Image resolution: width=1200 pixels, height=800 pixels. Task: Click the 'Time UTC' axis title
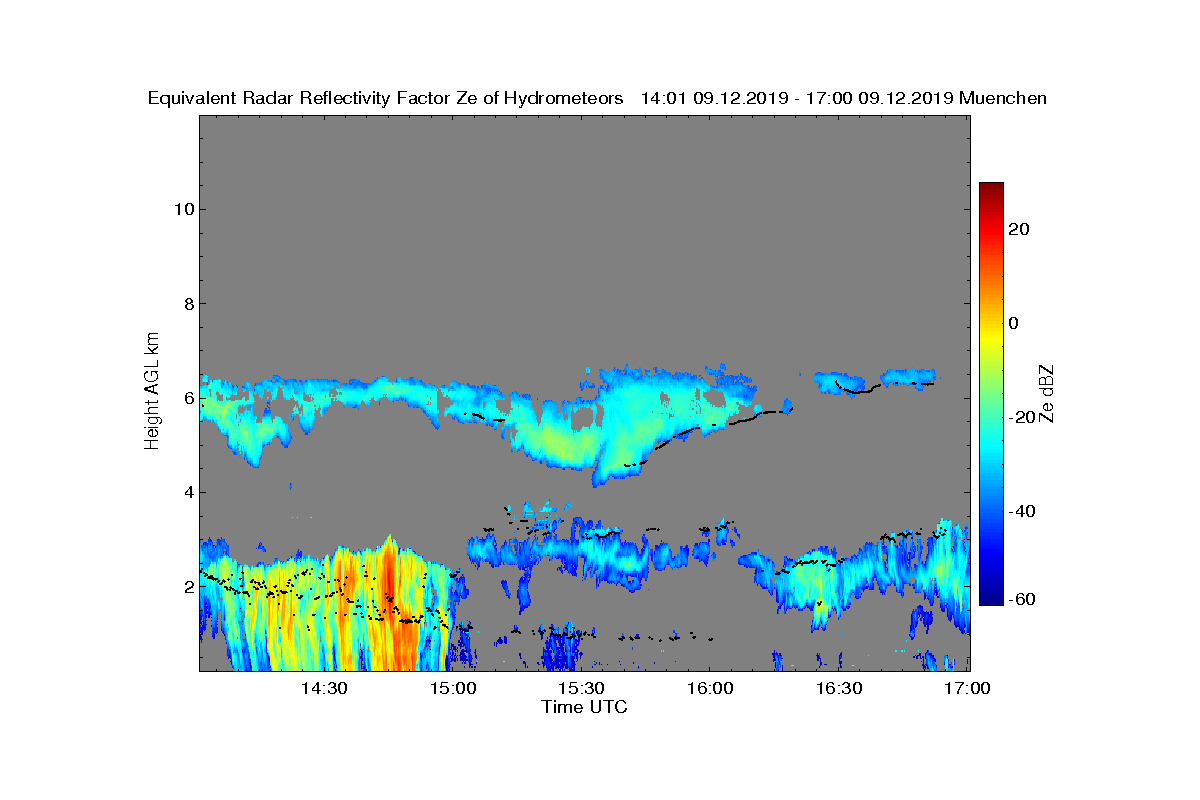pyautogui.click(x=585, y=707)
